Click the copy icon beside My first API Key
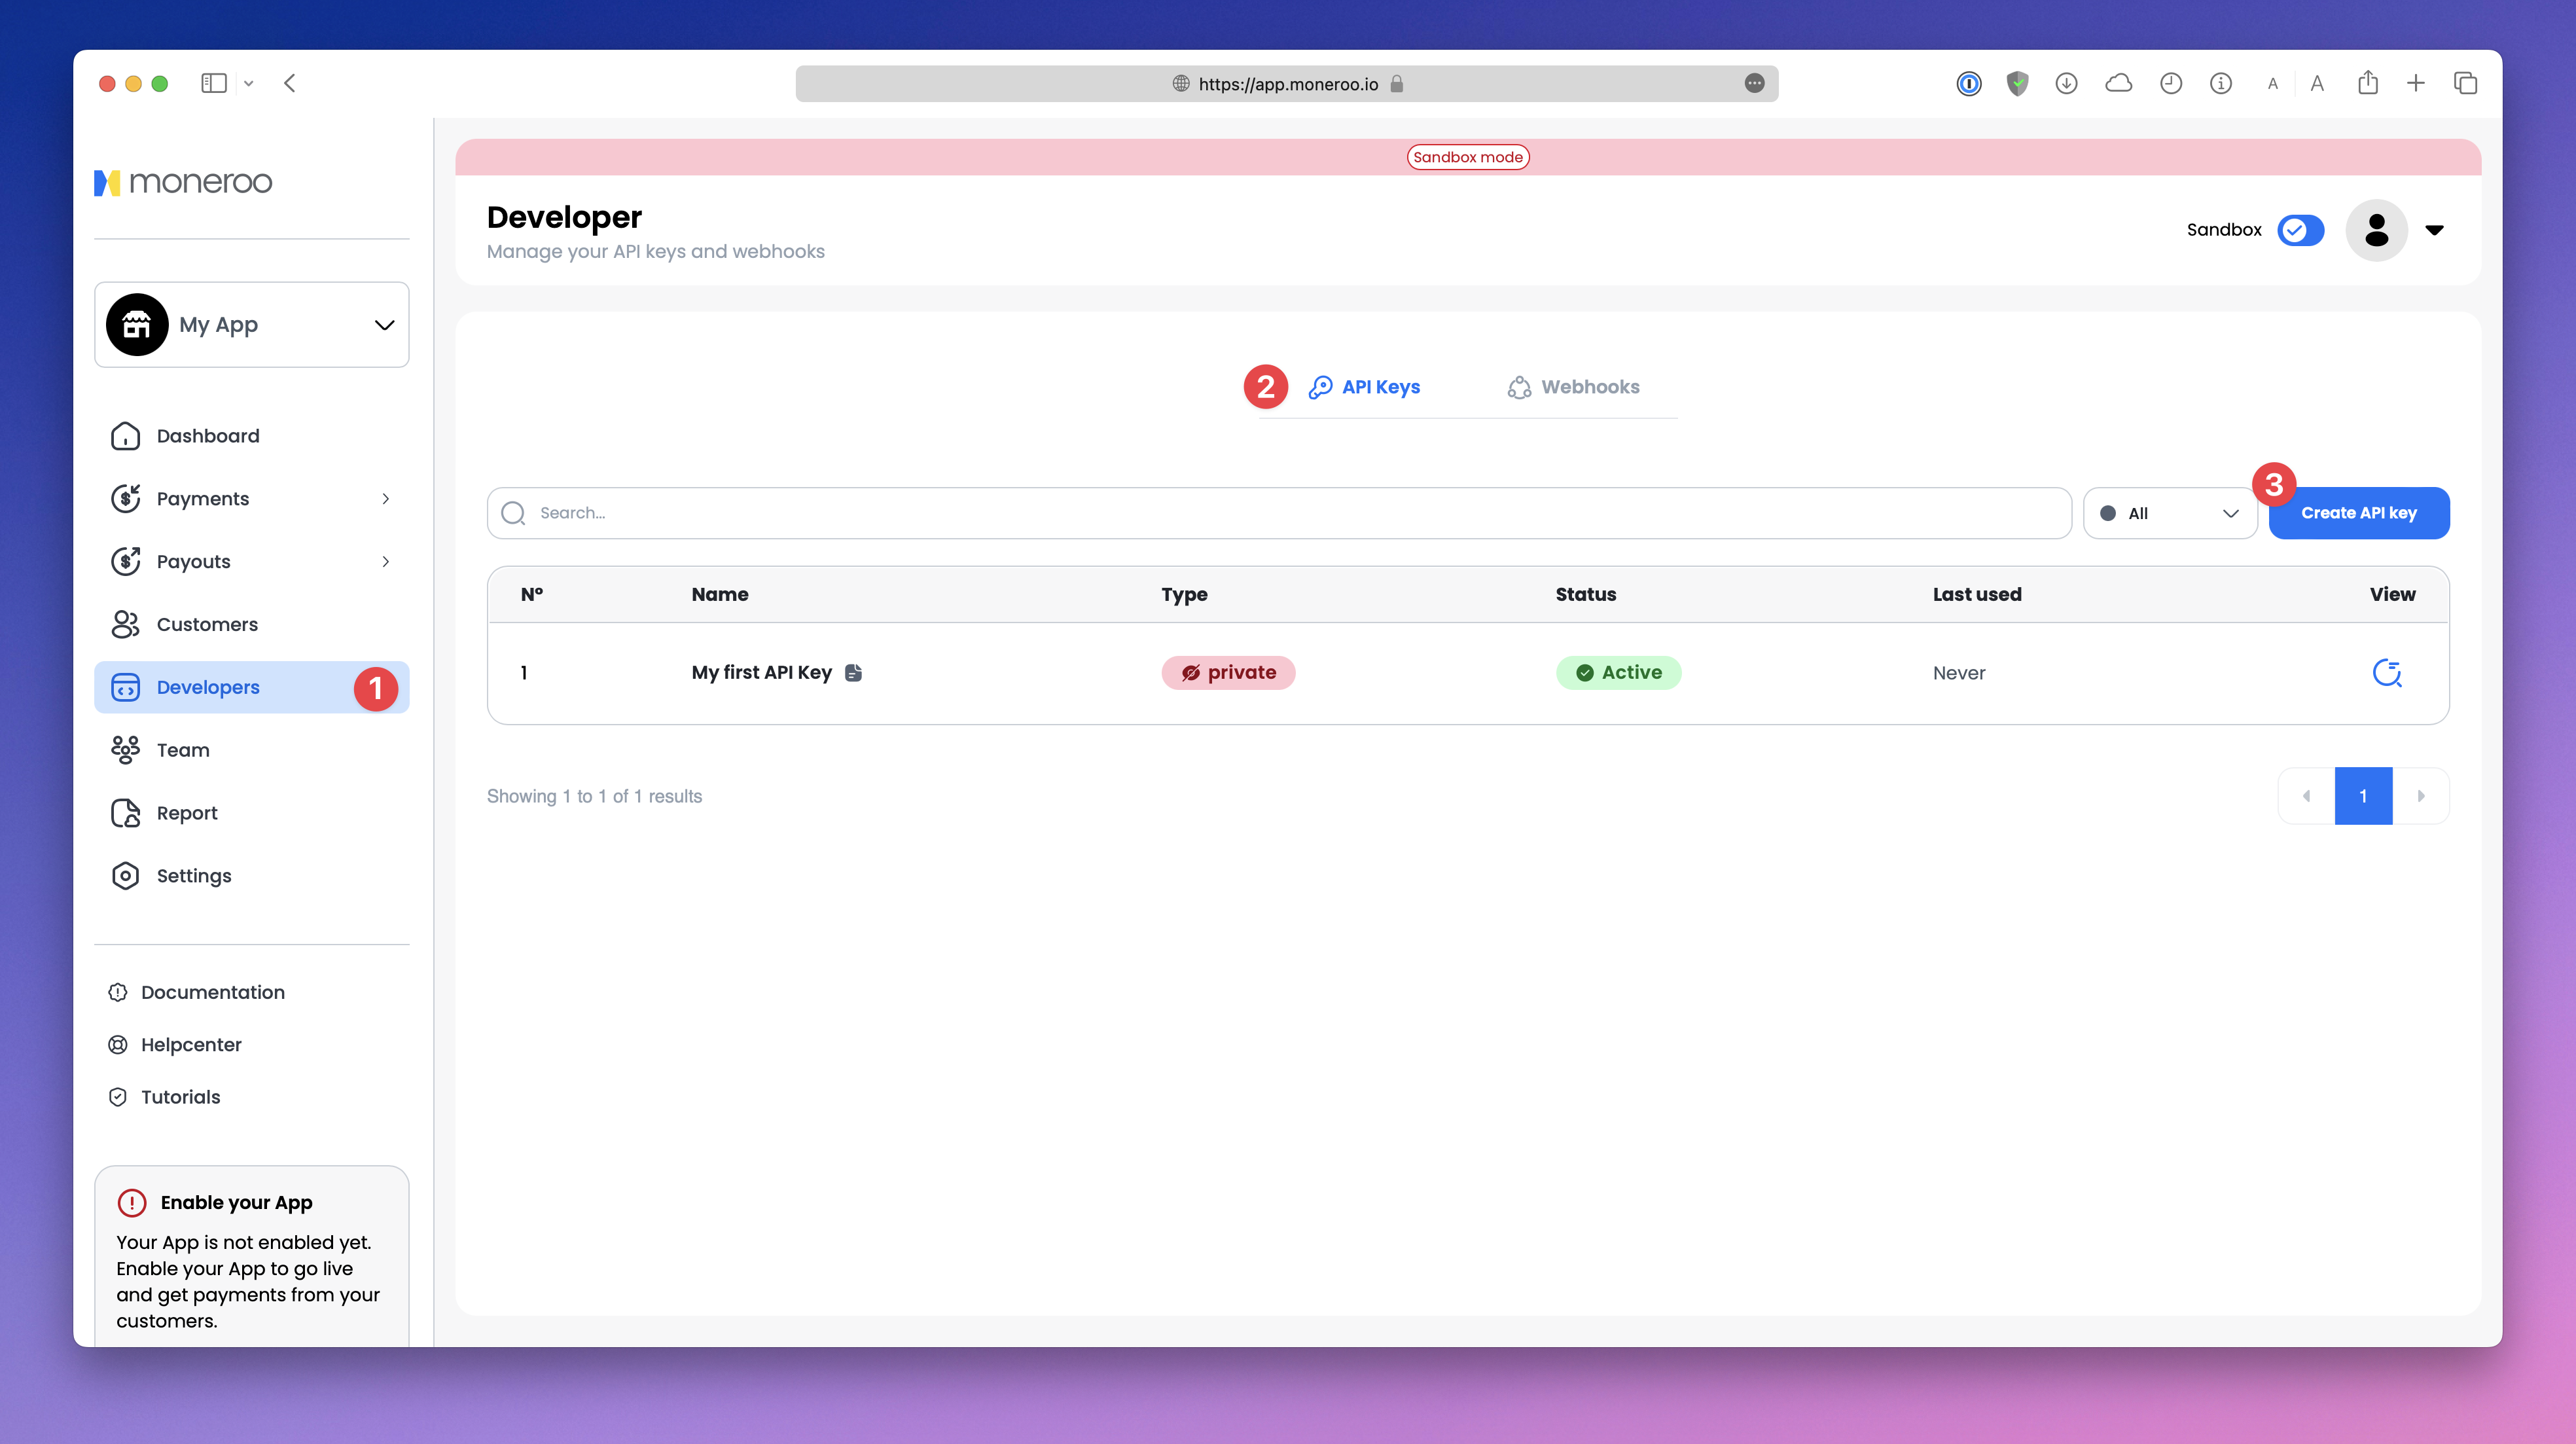The height and width of the screenshot is (1444, 2576). [x=853, y=673]
